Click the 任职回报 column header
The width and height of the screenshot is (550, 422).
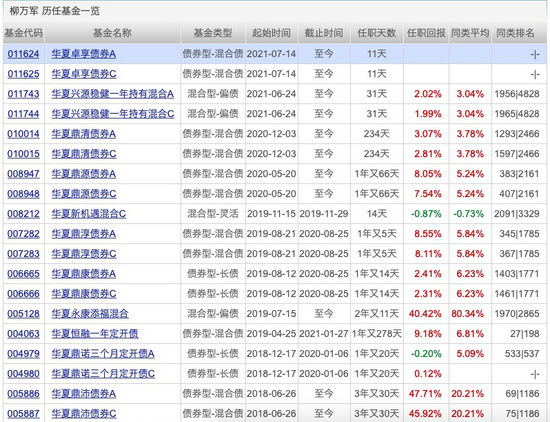tap(426, 33)
